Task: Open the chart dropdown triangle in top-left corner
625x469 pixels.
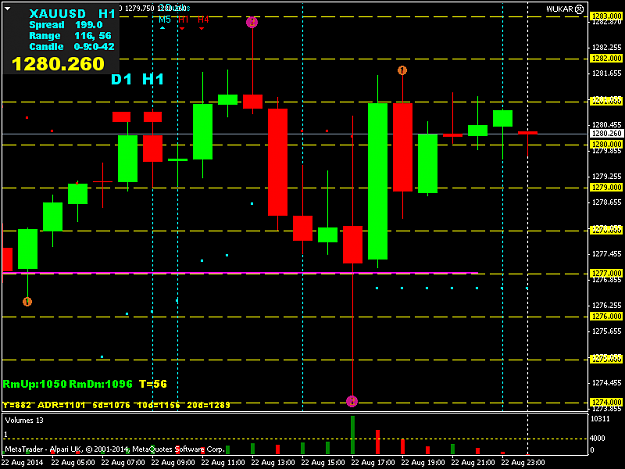Action: (x=7, y=8)
